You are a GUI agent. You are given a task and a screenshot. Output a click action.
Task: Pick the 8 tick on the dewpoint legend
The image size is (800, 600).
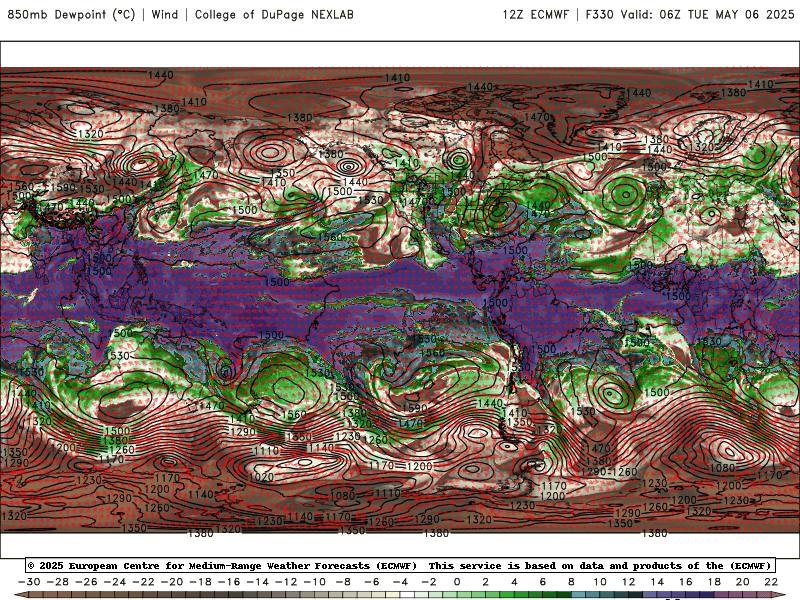pyautogui.click(x=571, y=582)
